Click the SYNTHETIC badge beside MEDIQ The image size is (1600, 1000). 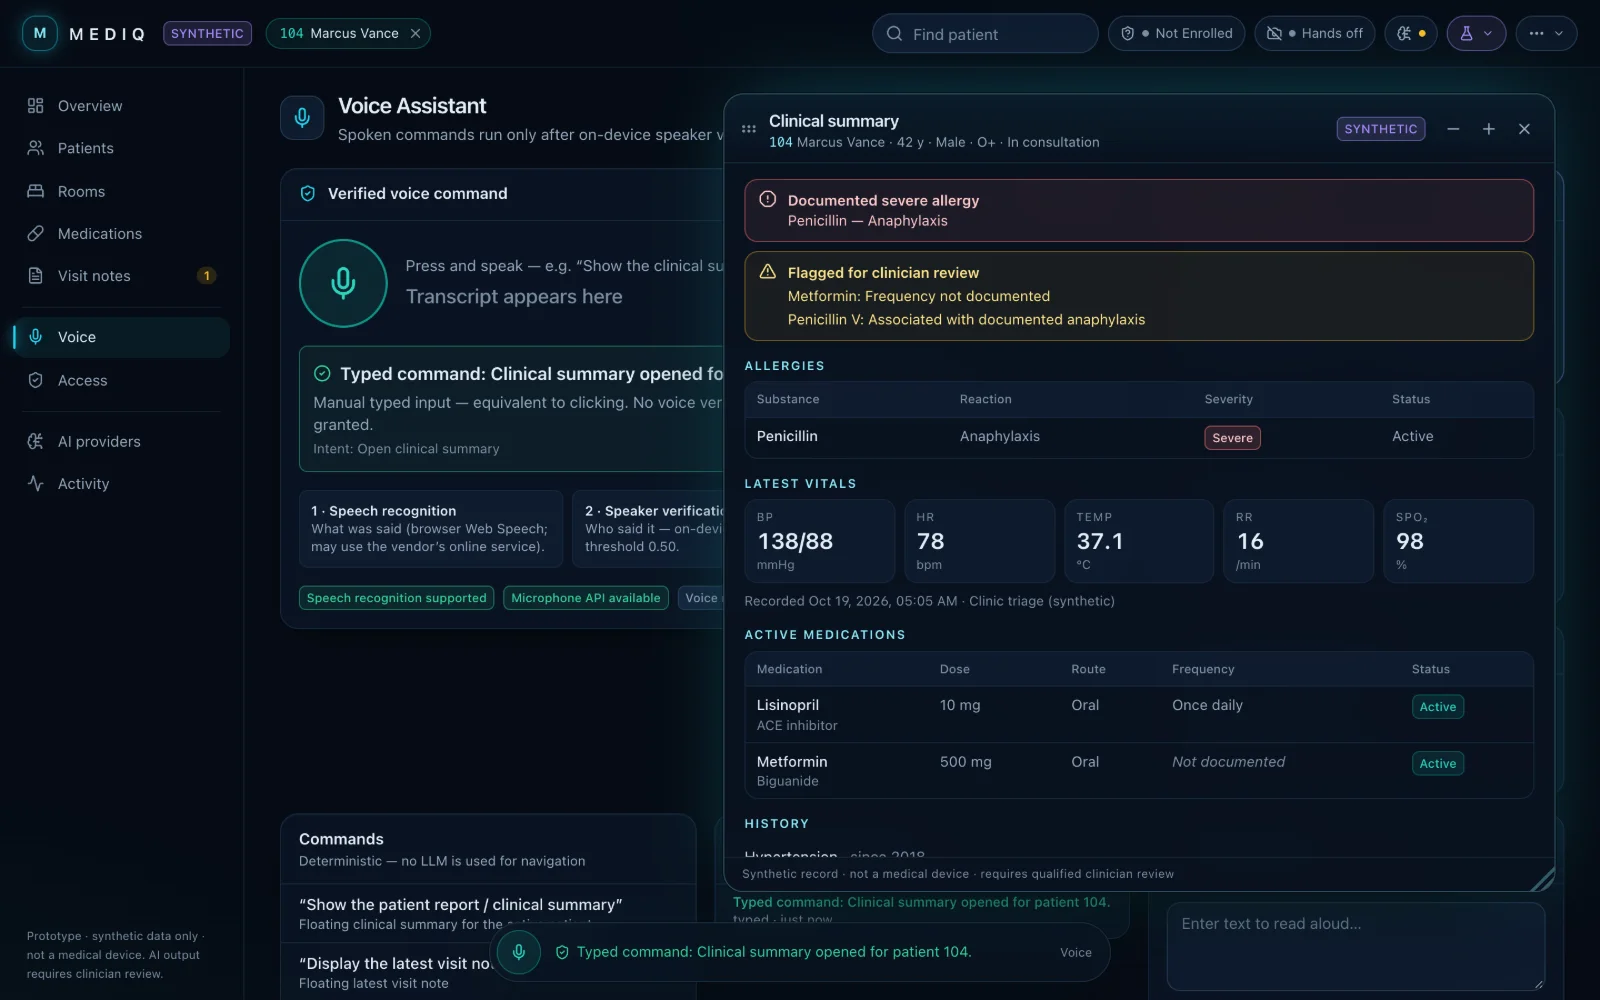pos(207,33)
